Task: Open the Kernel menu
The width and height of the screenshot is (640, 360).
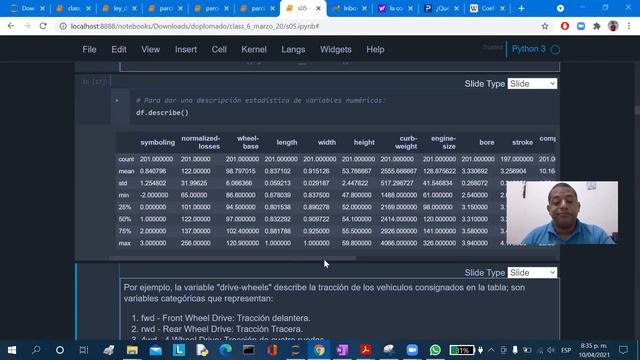Action: point(254,49)
